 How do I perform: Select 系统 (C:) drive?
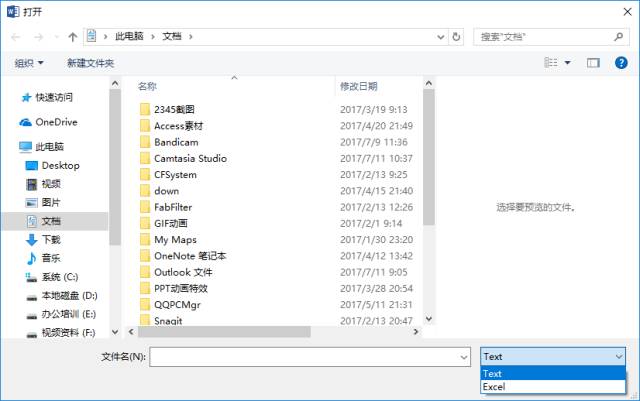click(x=60, y=277)
